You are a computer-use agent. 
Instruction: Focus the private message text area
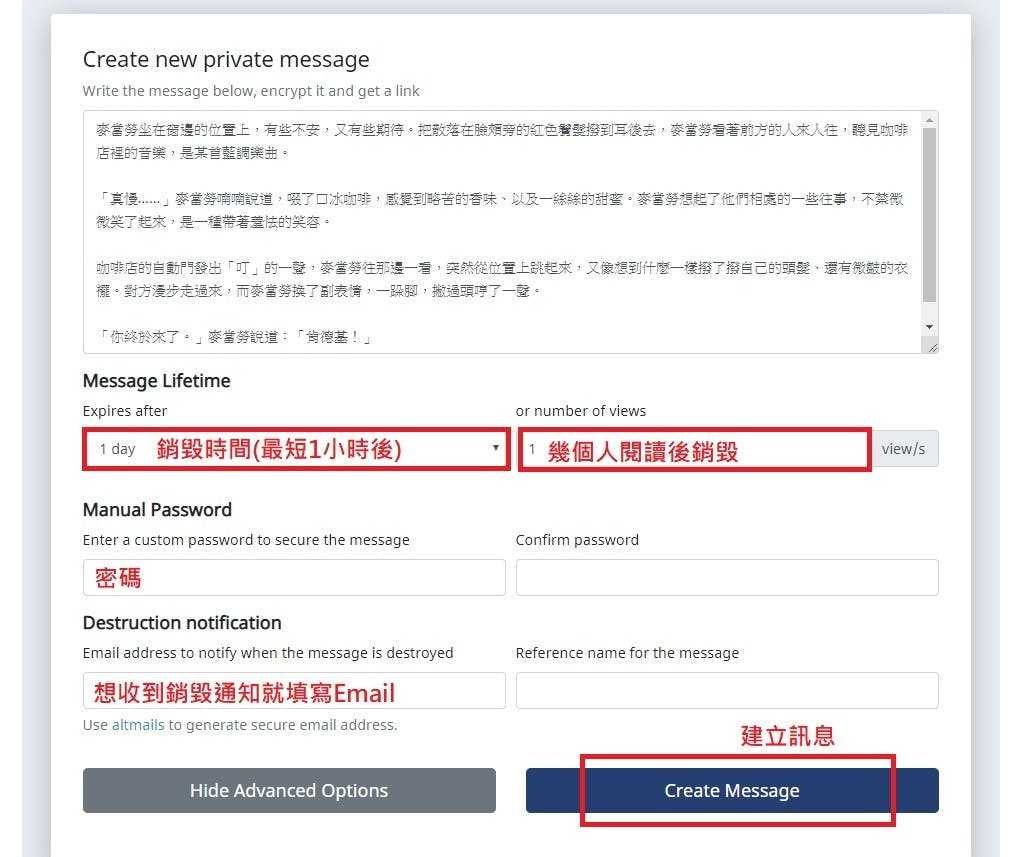(502, 233)
